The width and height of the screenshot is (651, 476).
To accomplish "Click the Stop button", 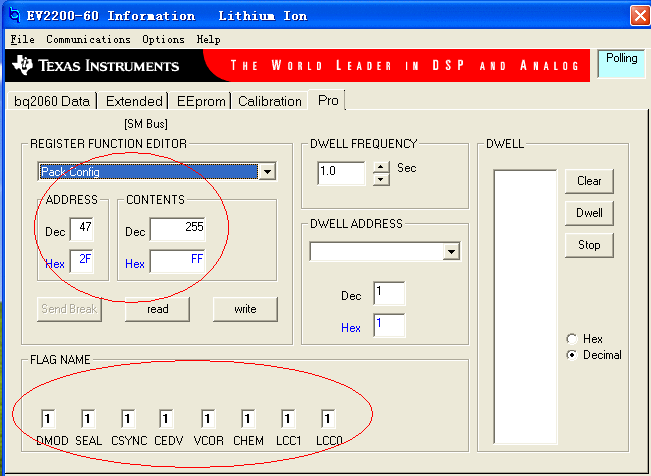I will (x=589, y=245).
